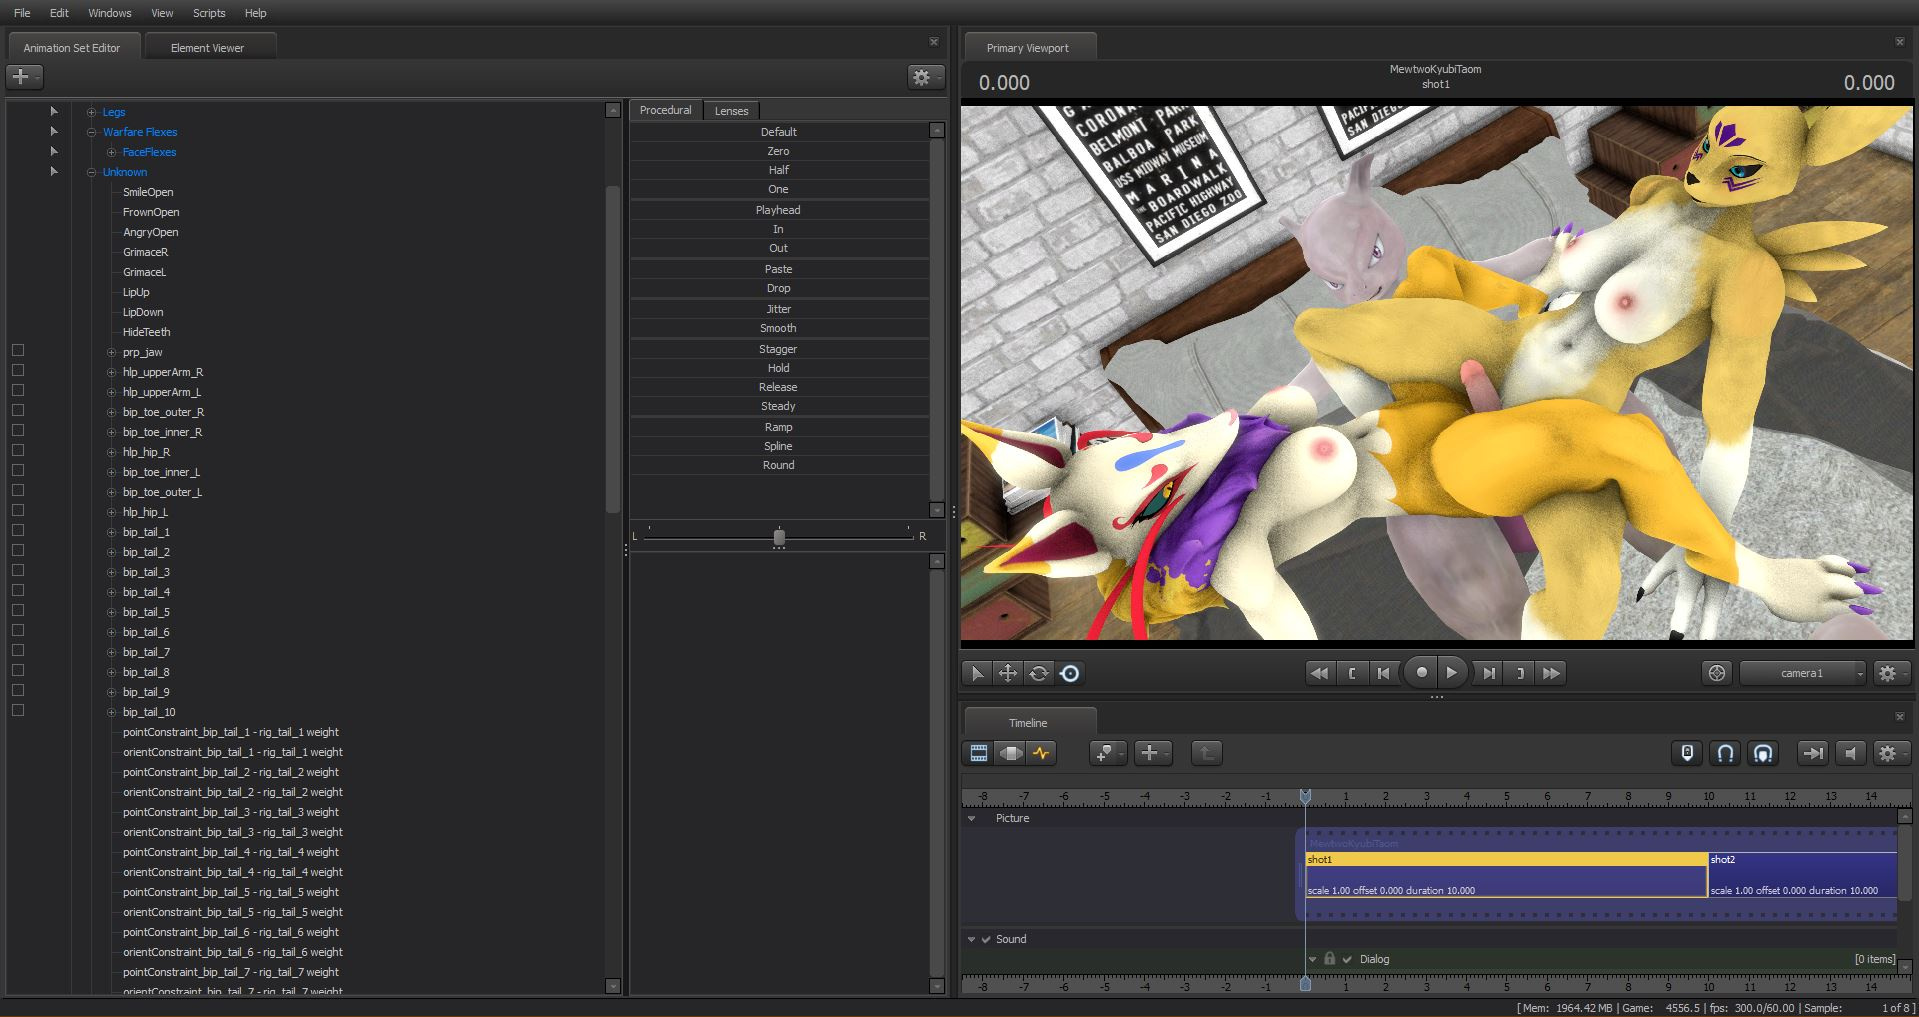
Task: Select the screen manipulator circle tool
Action: coord(1070,673)
